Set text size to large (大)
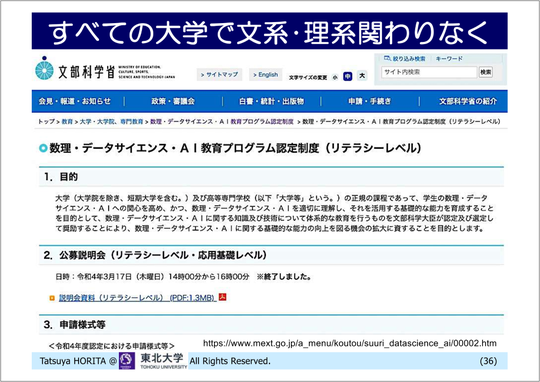The image size is (540, 382). [x=362, y=75]
